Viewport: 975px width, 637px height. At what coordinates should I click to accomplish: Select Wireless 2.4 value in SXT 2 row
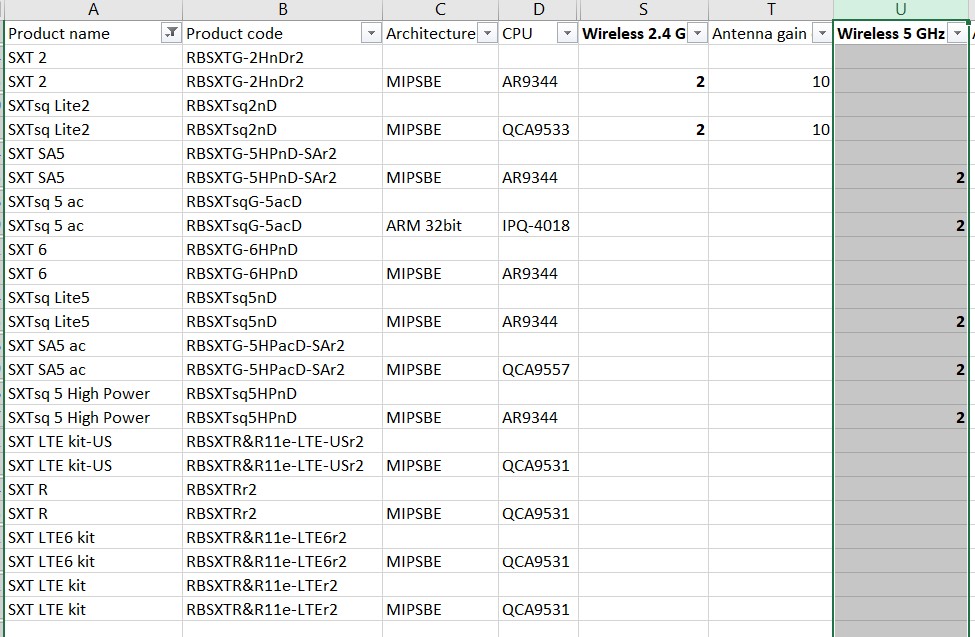point(644,81)
